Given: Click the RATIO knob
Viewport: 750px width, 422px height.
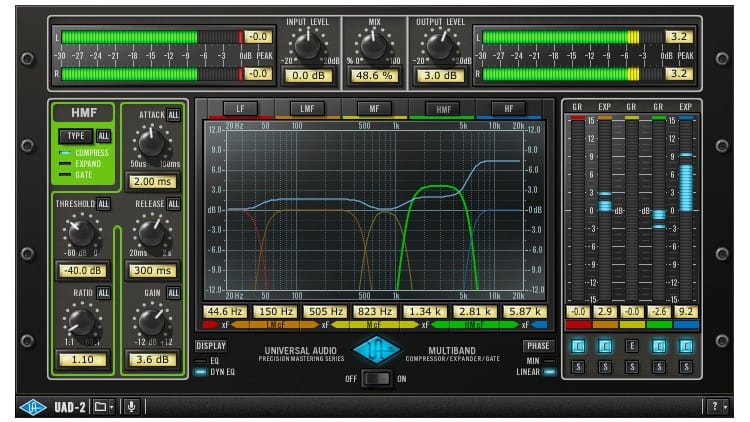Looking at the screenshot, I should (81, 322).
